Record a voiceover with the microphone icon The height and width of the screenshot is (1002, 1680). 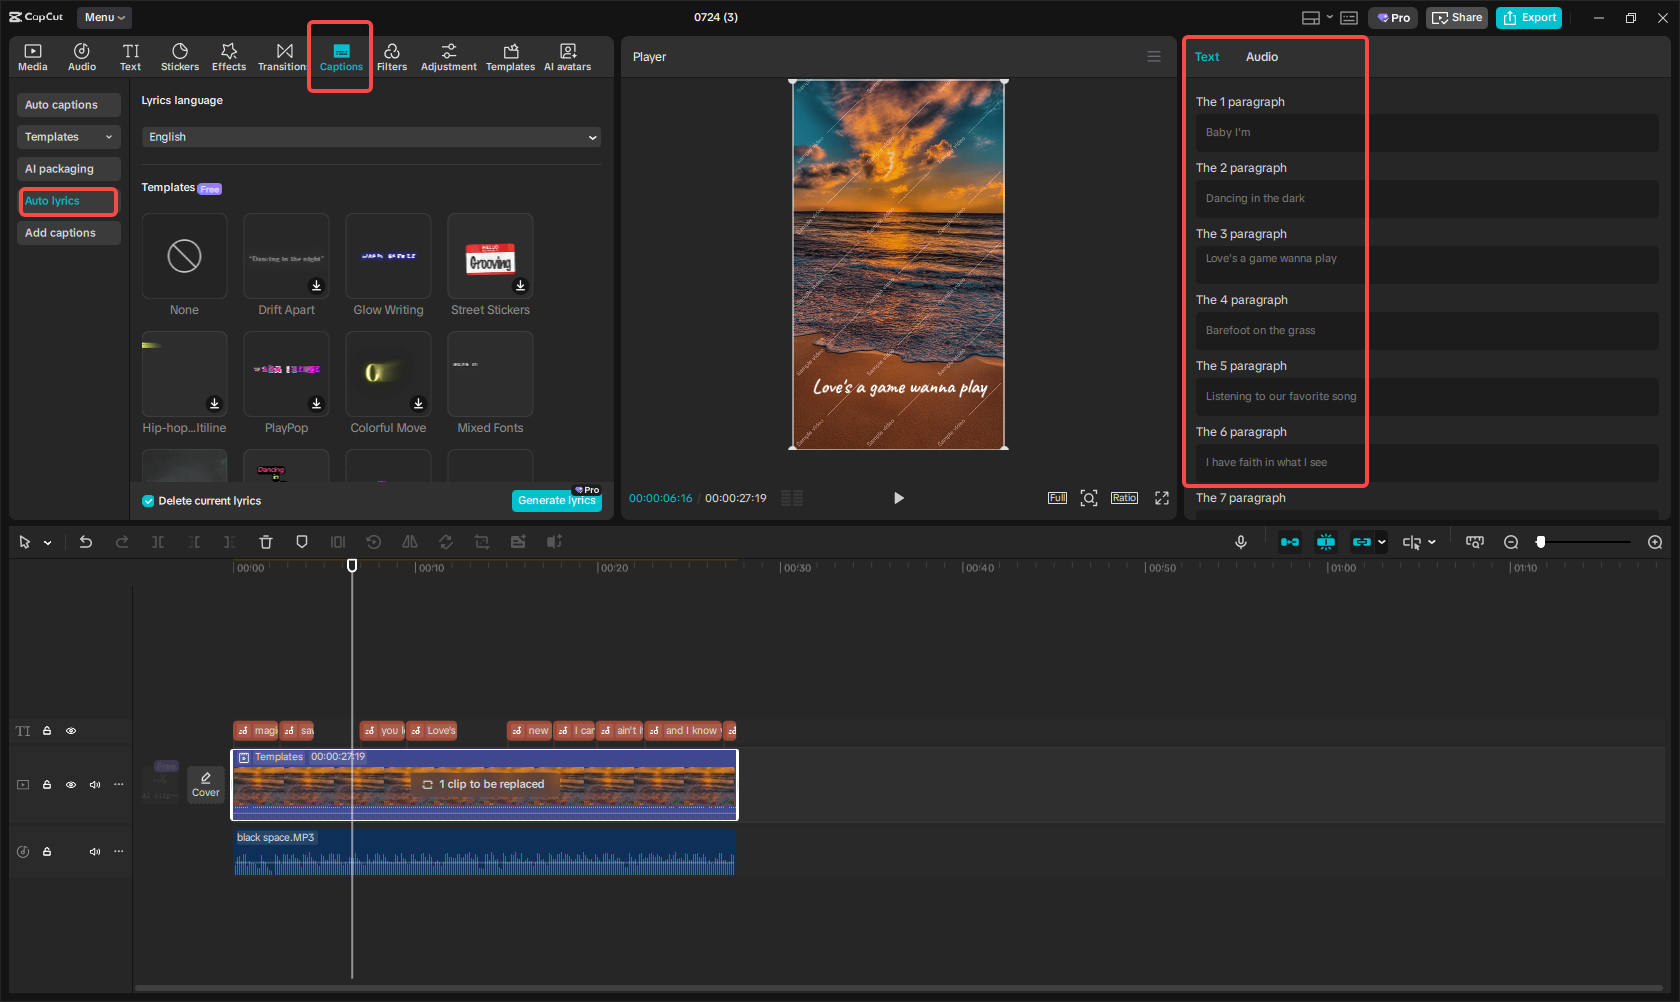click(1241, 541)
